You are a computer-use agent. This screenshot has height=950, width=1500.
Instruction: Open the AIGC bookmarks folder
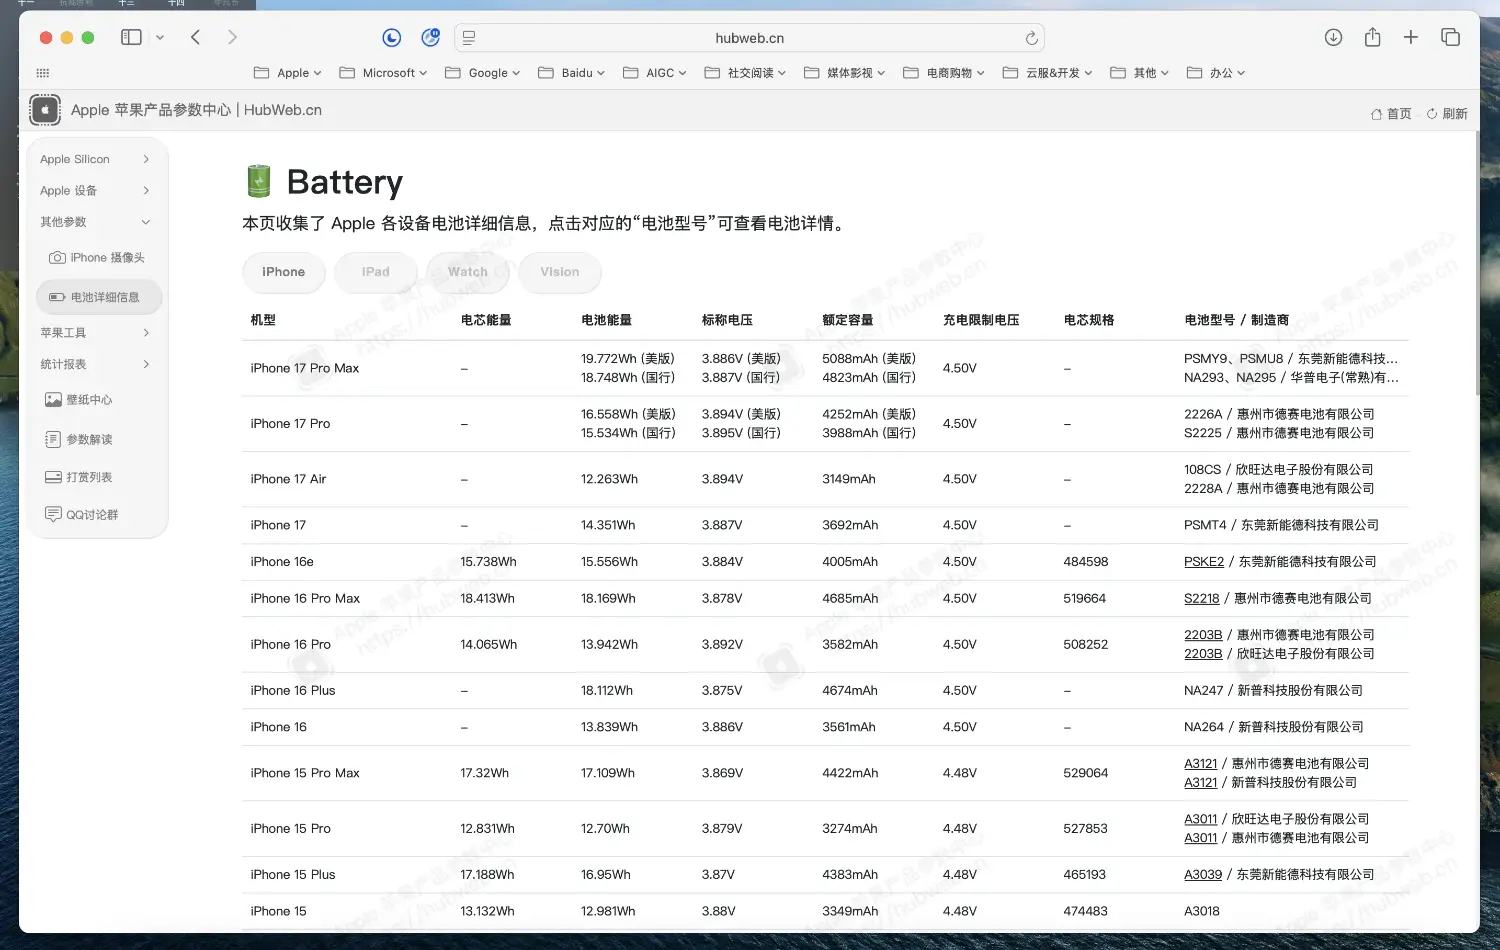(655, 73)
